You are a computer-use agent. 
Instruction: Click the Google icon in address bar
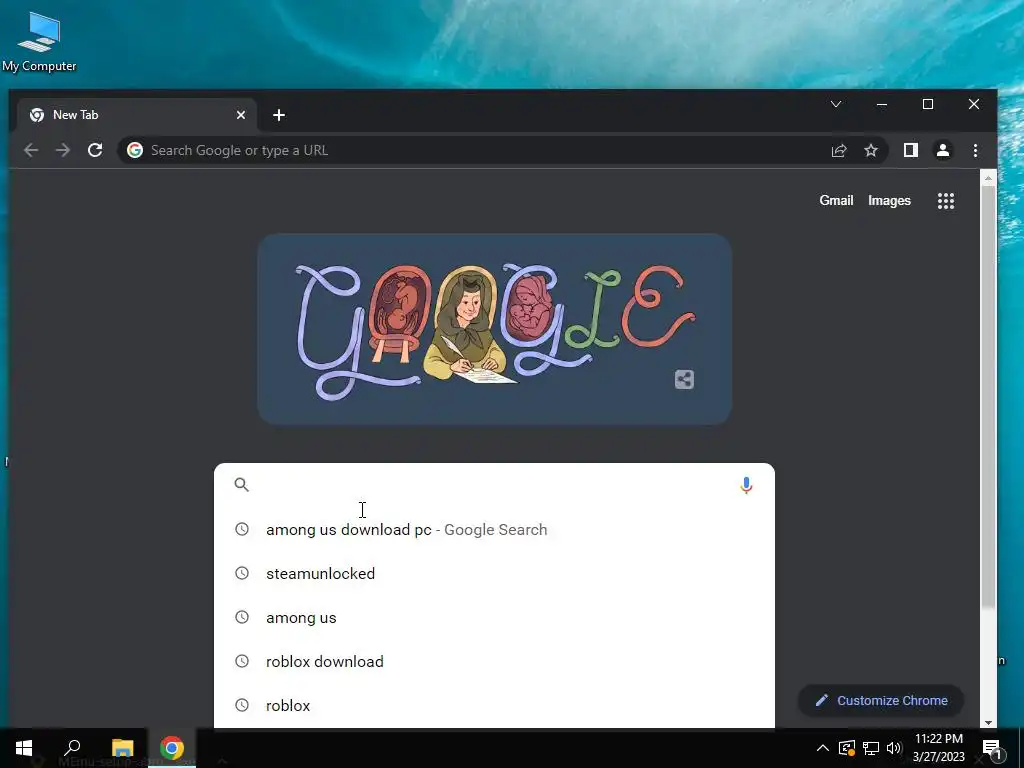click(x=135, y=150)
